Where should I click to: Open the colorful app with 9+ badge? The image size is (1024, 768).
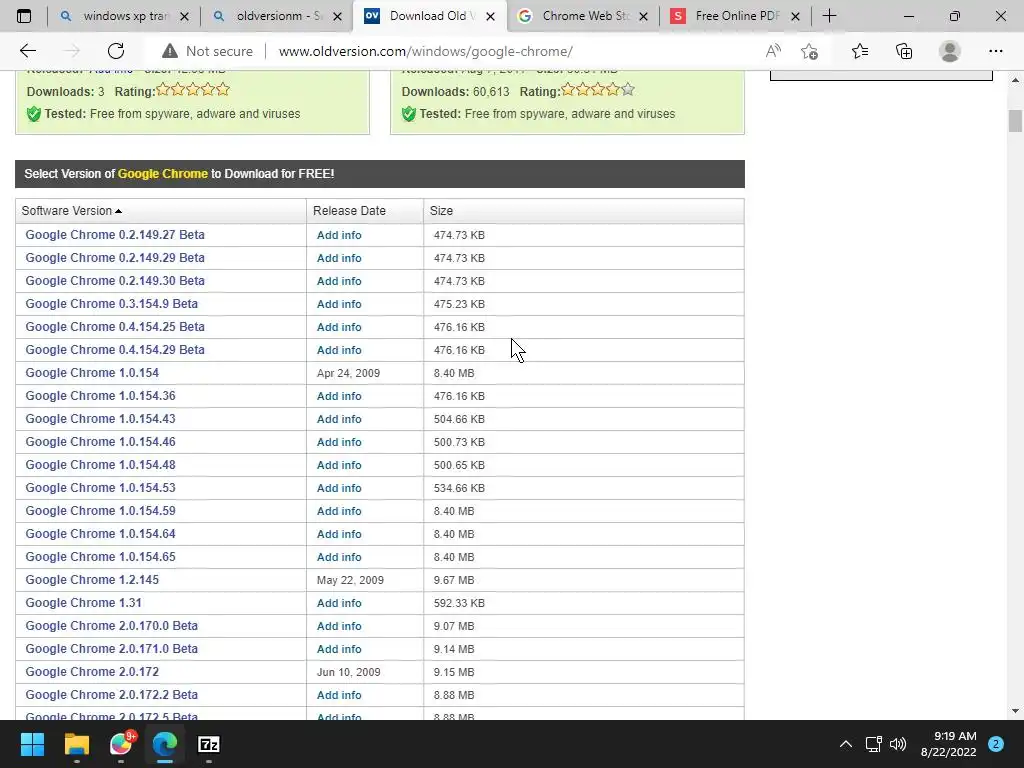click(x=121, y=744)
